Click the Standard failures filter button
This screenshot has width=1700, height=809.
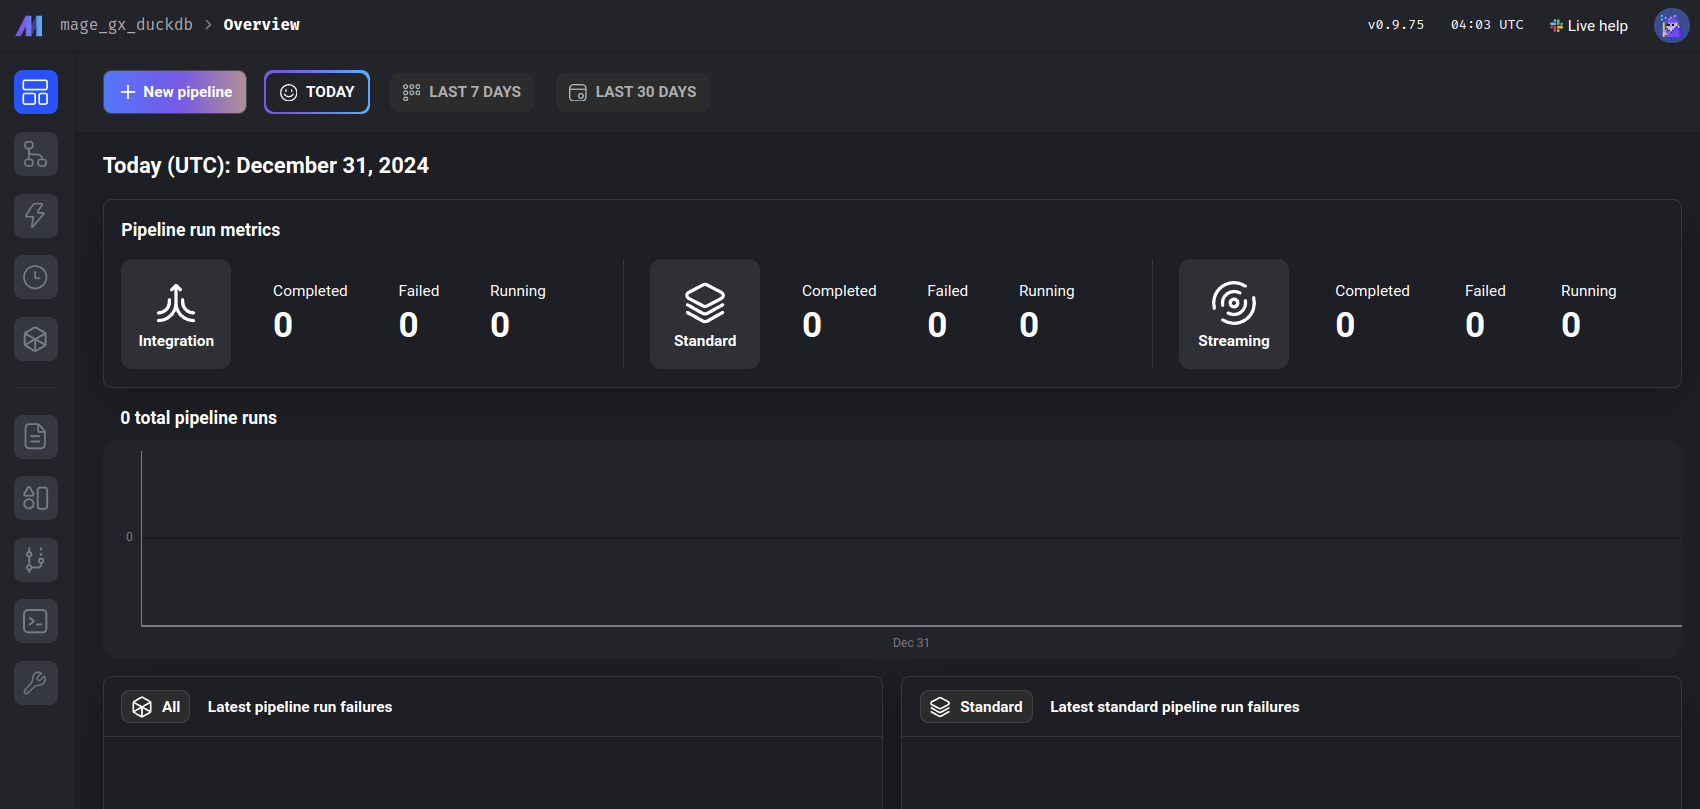tap(976, 707)
